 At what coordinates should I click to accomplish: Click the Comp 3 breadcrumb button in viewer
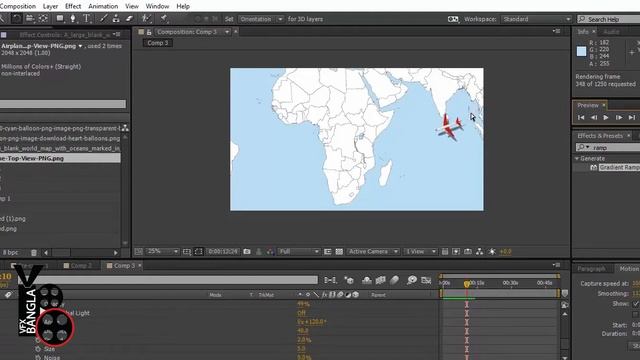click(x=158, y=43)
